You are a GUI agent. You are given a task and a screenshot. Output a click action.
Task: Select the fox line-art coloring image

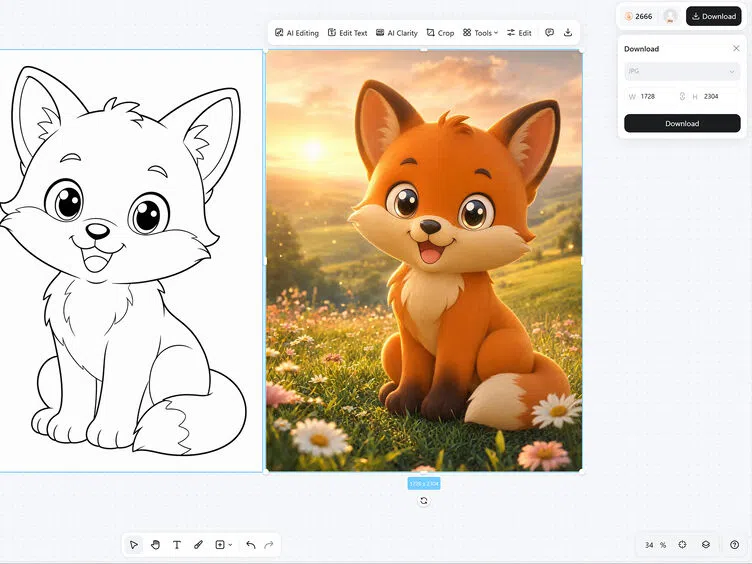tap(131, 260)
